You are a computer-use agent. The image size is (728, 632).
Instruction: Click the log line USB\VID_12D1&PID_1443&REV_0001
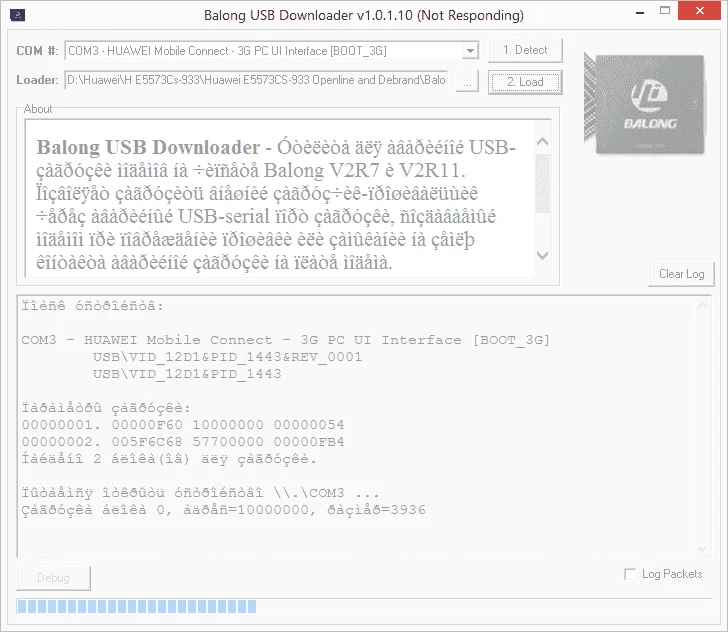coord(227,357)
